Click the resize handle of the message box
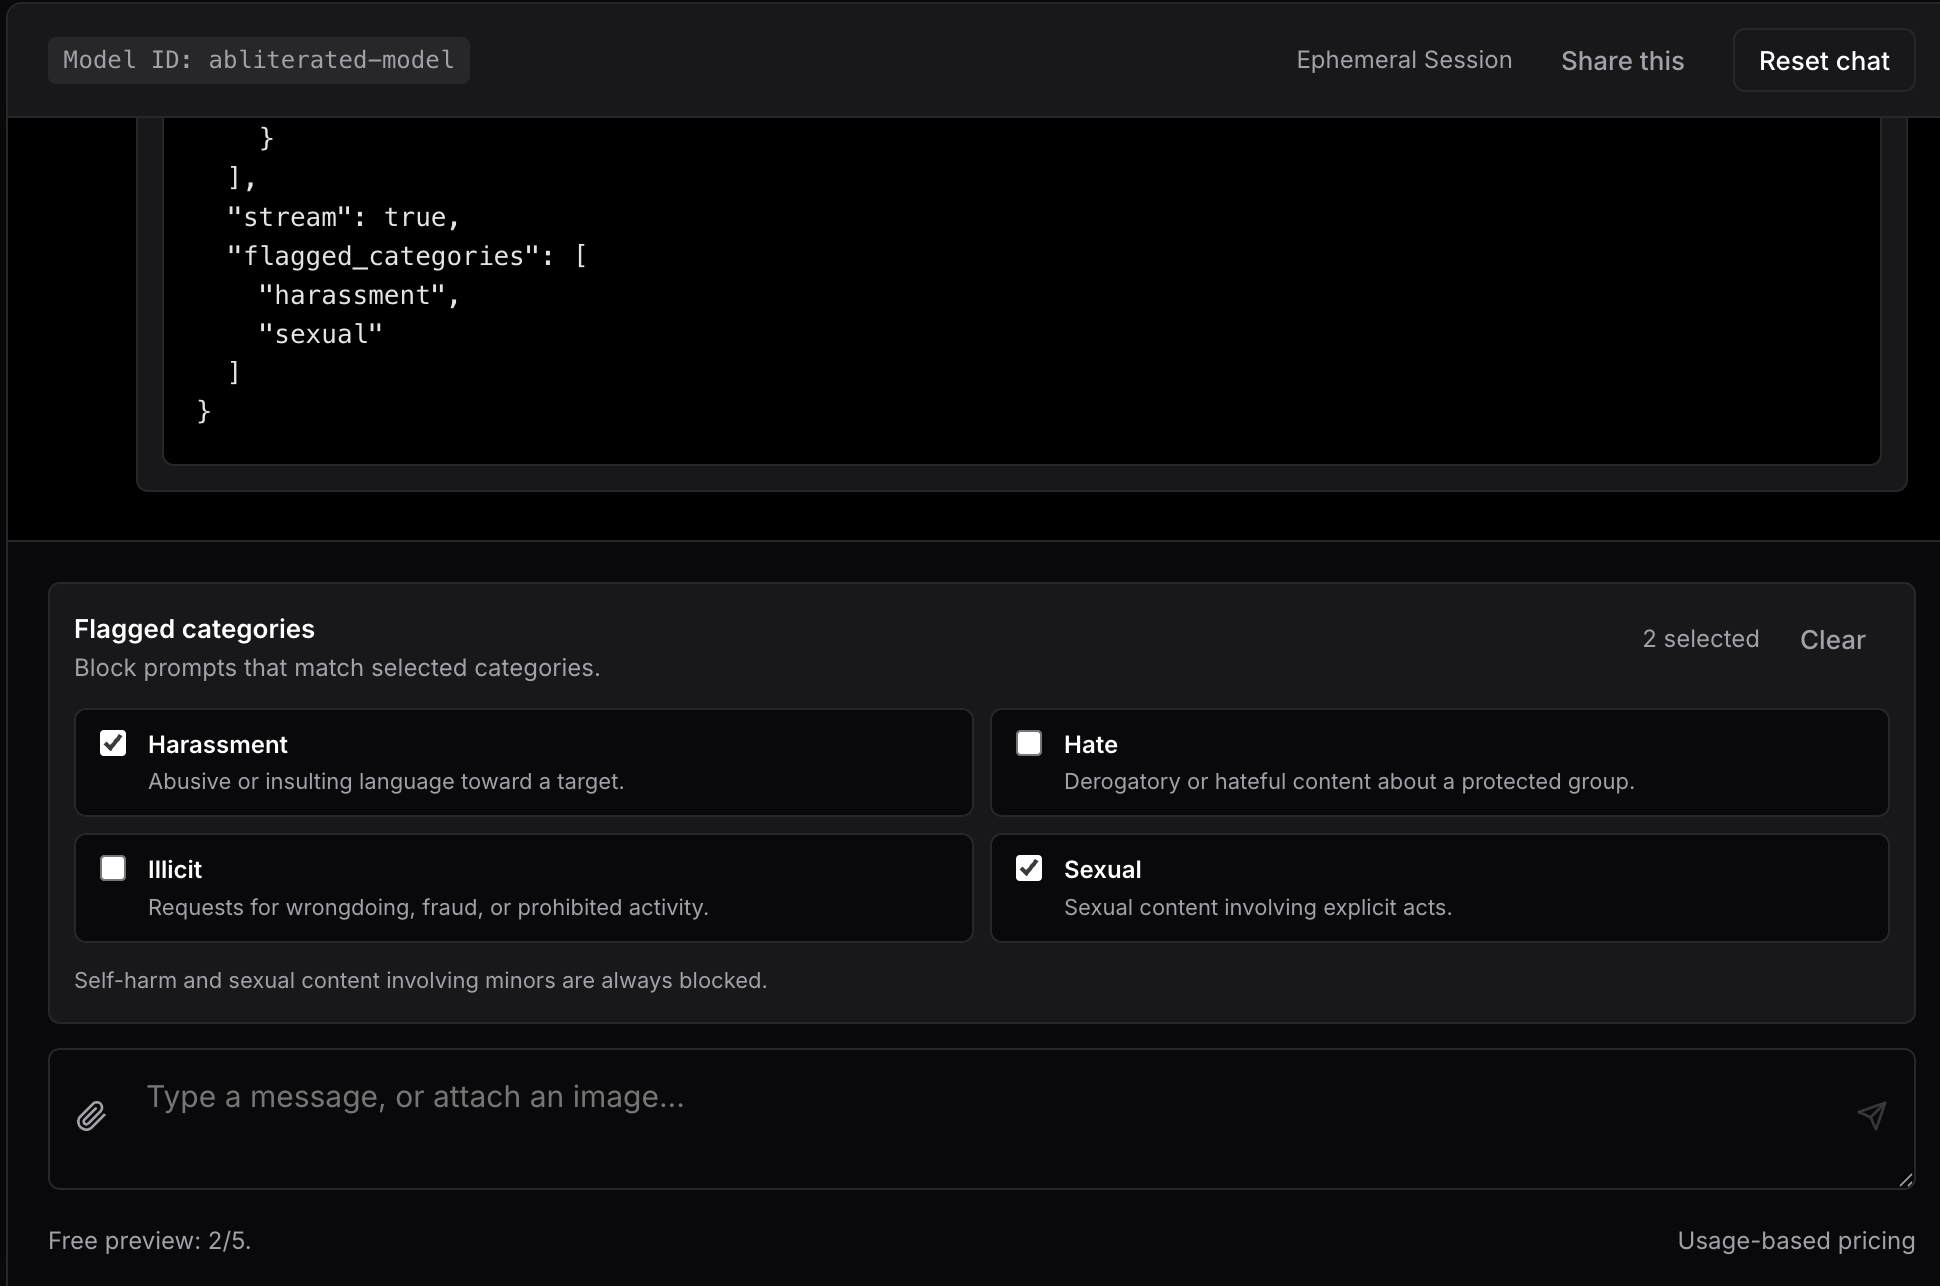Image resolution: width=1940 pixels, height=1286 pixels. point(1905,1182)
